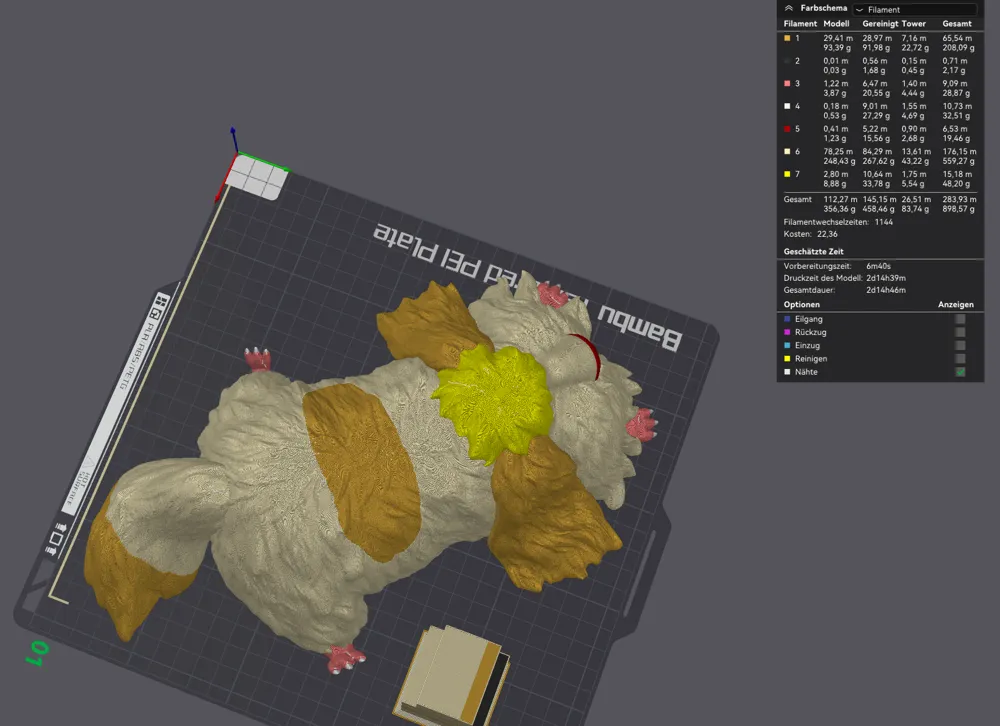Select the prime tower on the plate

coord(452,675)
